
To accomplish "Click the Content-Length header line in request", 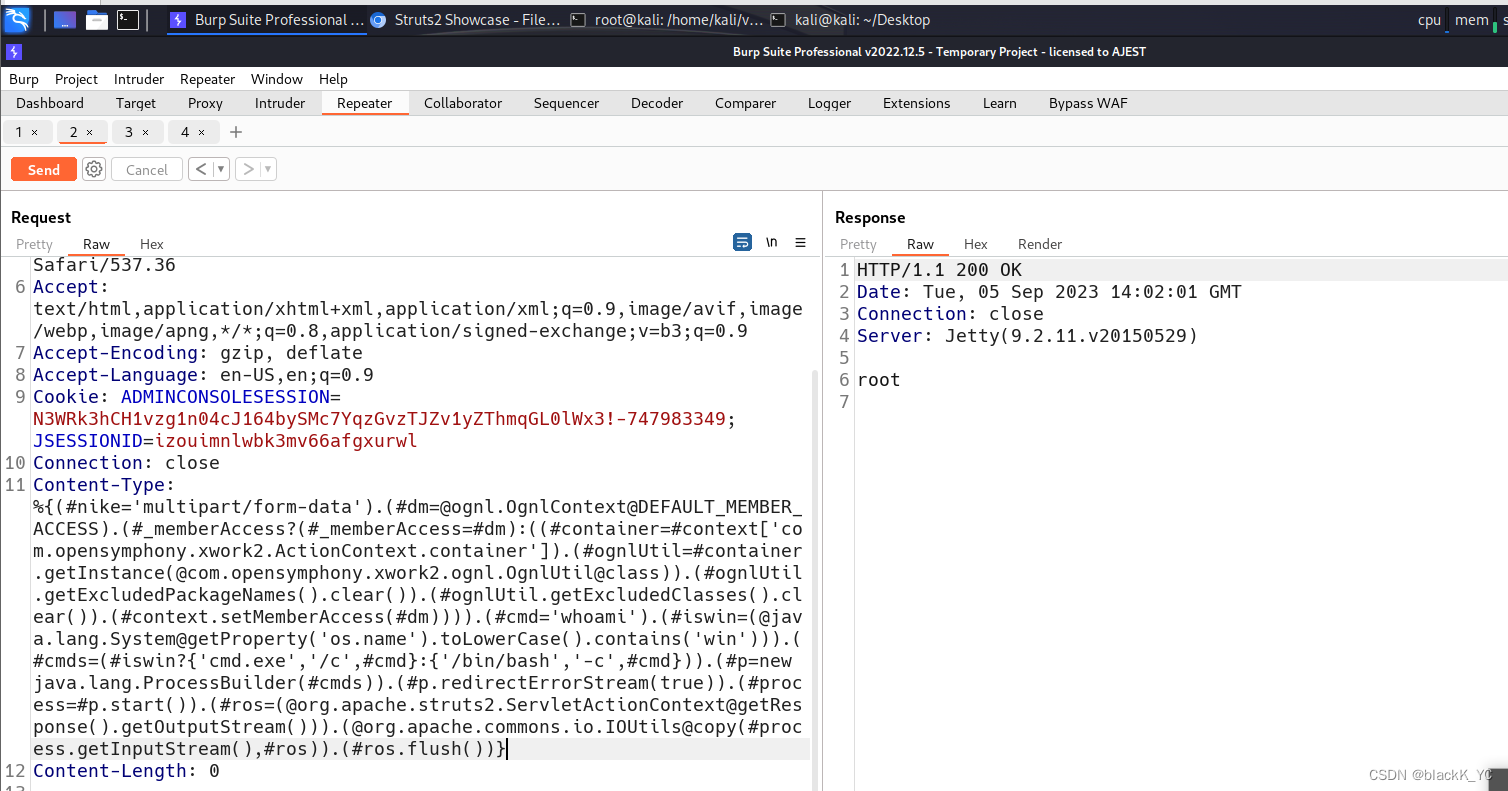I will click(x=126, y=771).
